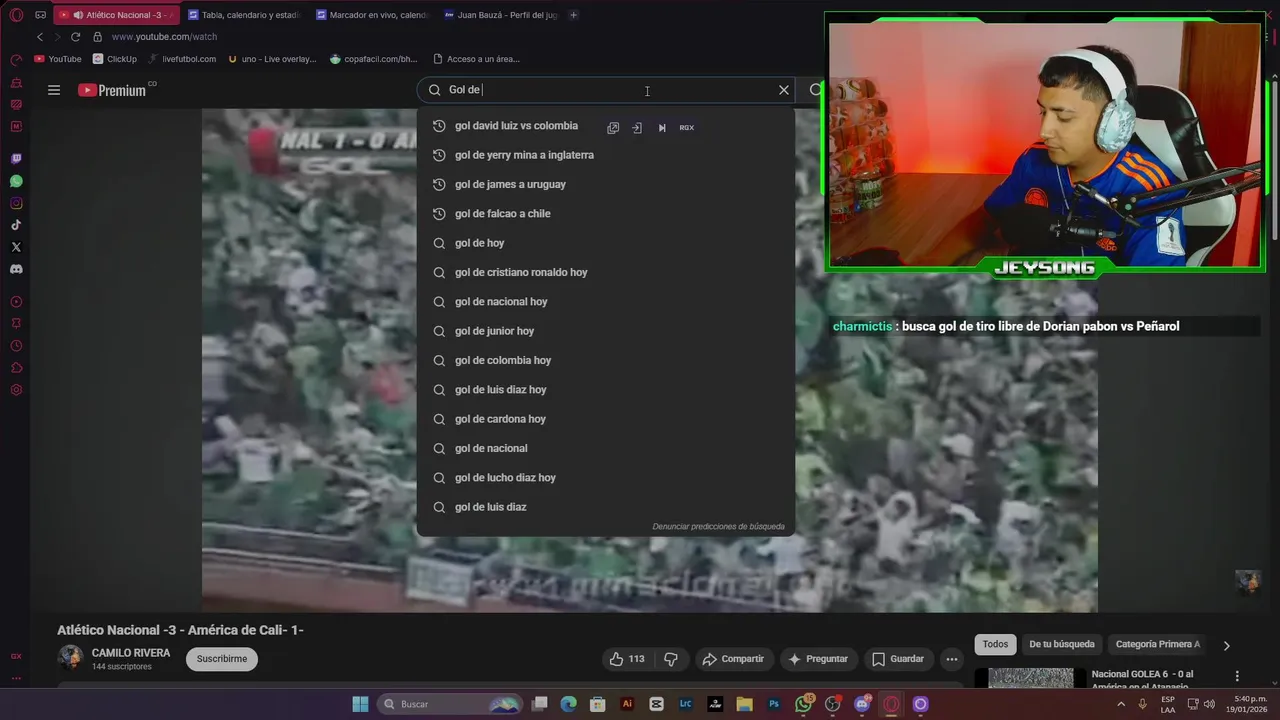The image size is (1280, 720).
Task: Open more actions three-dot menu under video
Action: (952, 659)
